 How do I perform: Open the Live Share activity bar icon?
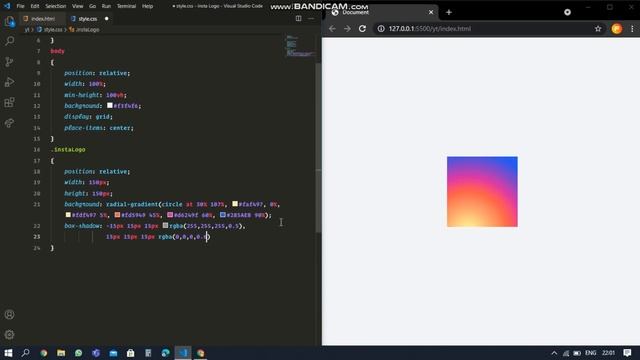(9, 123)
